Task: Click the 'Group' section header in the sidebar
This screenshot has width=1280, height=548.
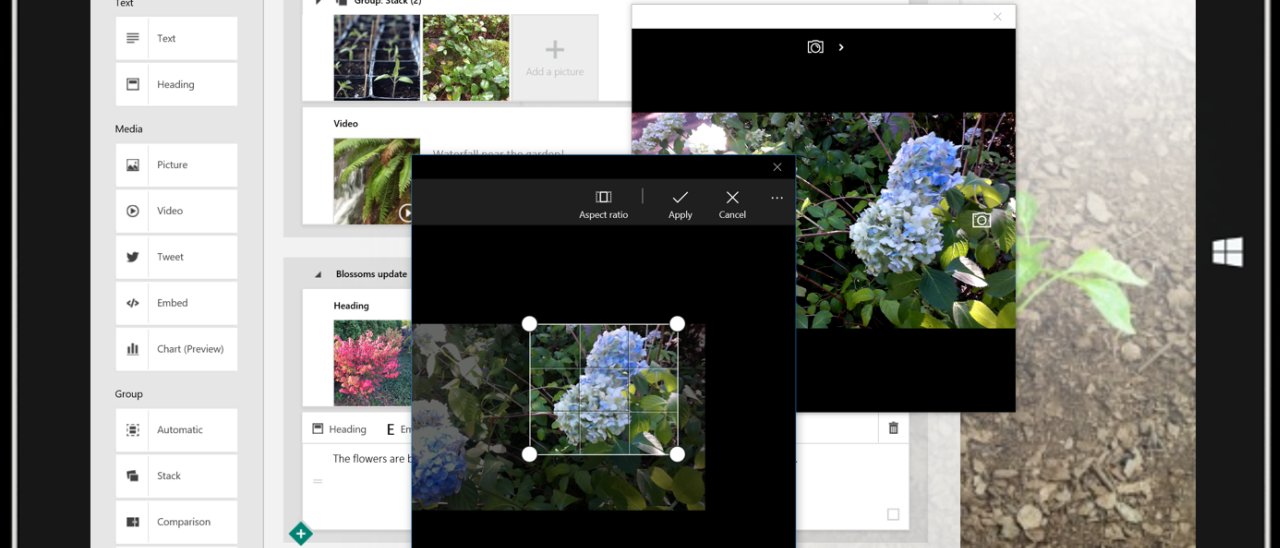Action: 129,394
